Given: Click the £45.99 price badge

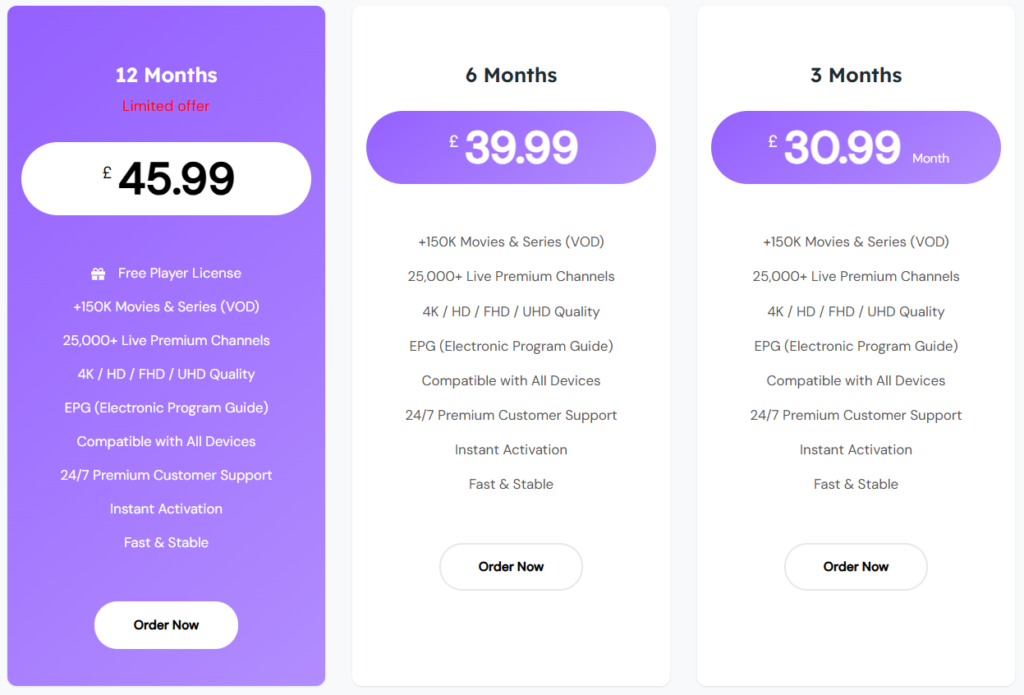Looking at the screenshot, I should [x=166, y=179].
